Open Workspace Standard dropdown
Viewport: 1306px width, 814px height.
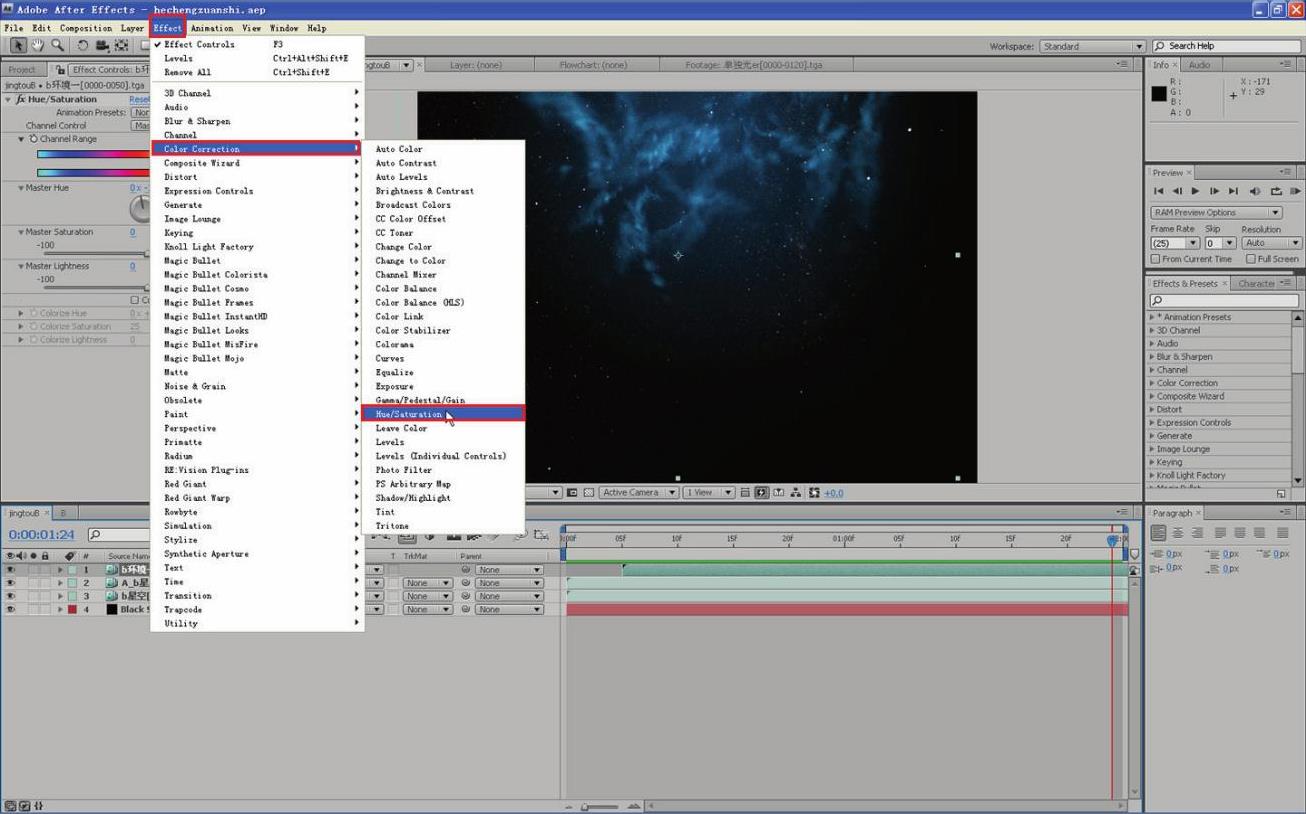click(1092, 46)
